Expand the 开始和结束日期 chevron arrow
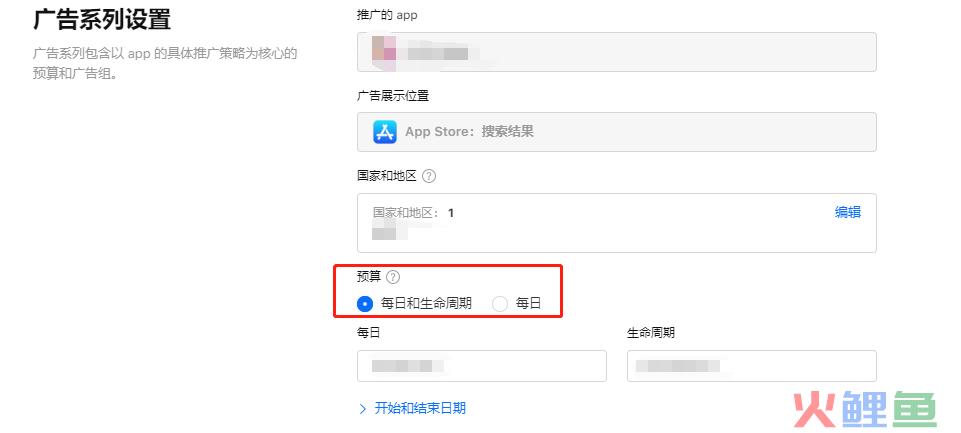 (363, 409)
